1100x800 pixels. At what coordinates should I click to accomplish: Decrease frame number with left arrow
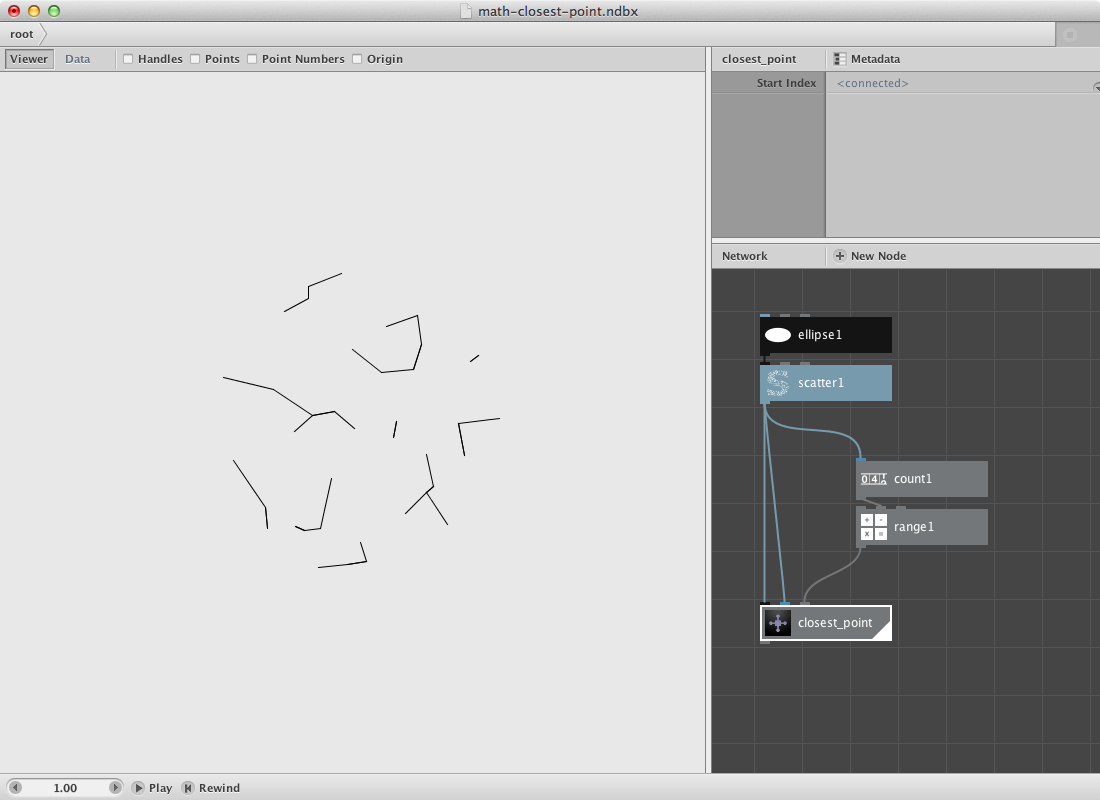[15, 788]
